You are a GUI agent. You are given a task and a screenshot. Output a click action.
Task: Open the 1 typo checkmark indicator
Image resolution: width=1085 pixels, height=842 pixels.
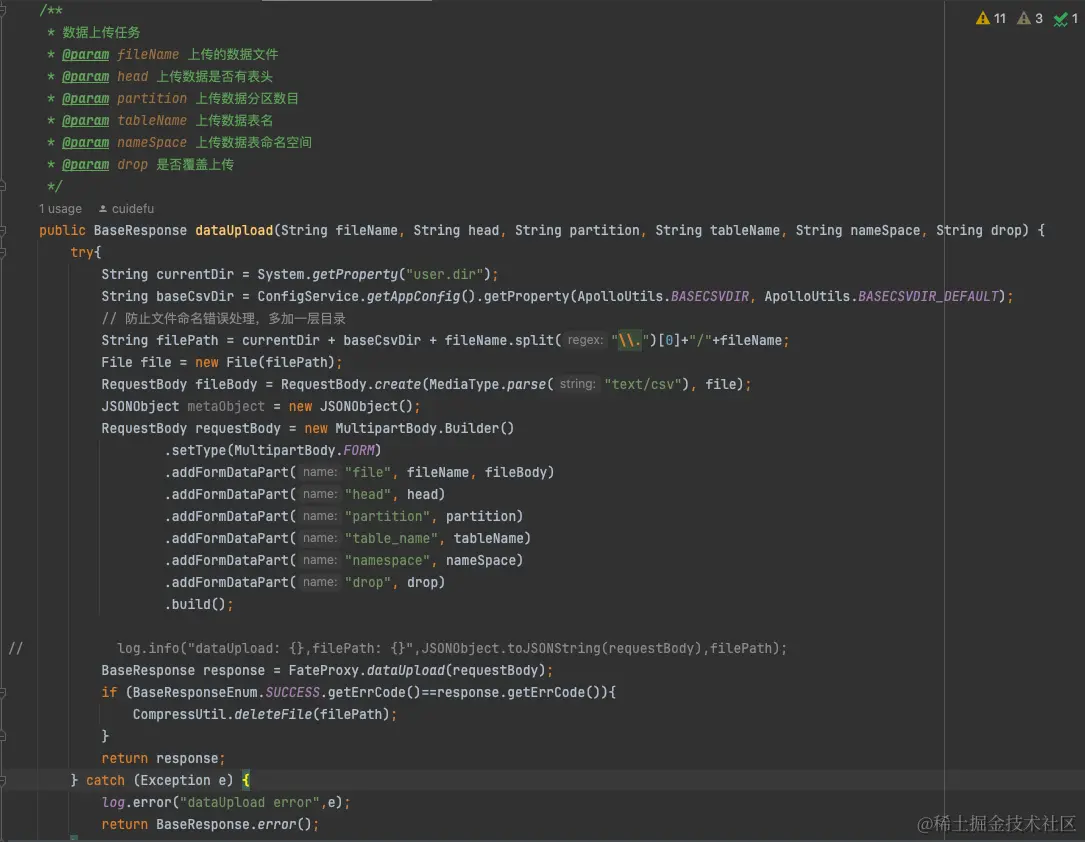(1066, 19)
